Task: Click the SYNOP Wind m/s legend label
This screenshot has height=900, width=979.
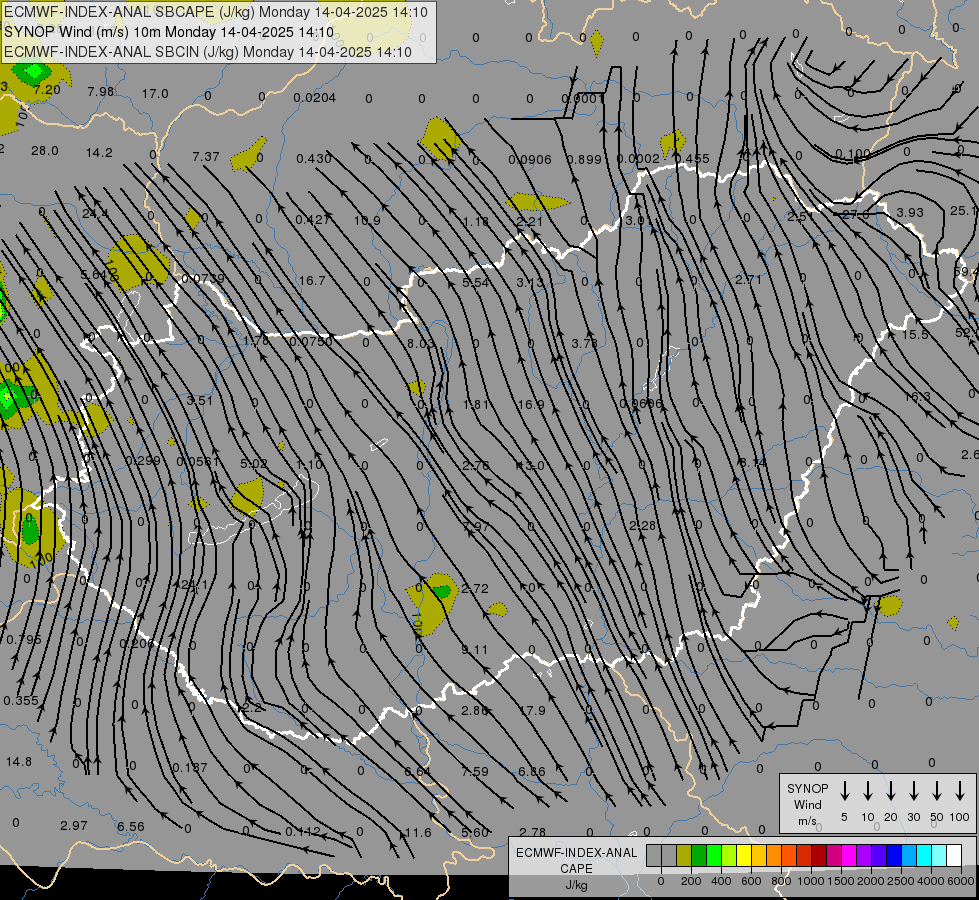Action: click(807, 804)
